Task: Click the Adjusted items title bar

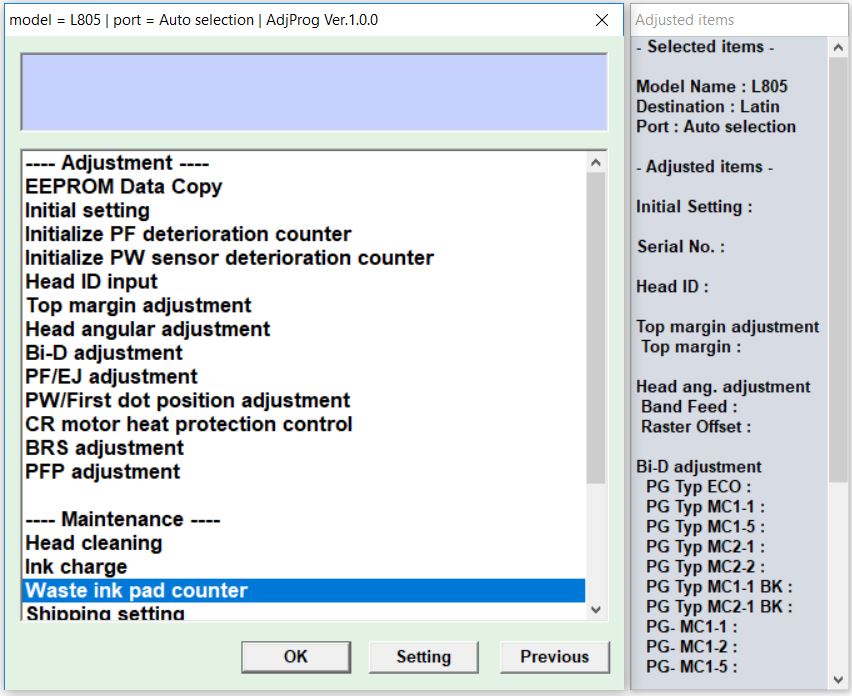Action: pyautogui.click(x=738, y=20)
